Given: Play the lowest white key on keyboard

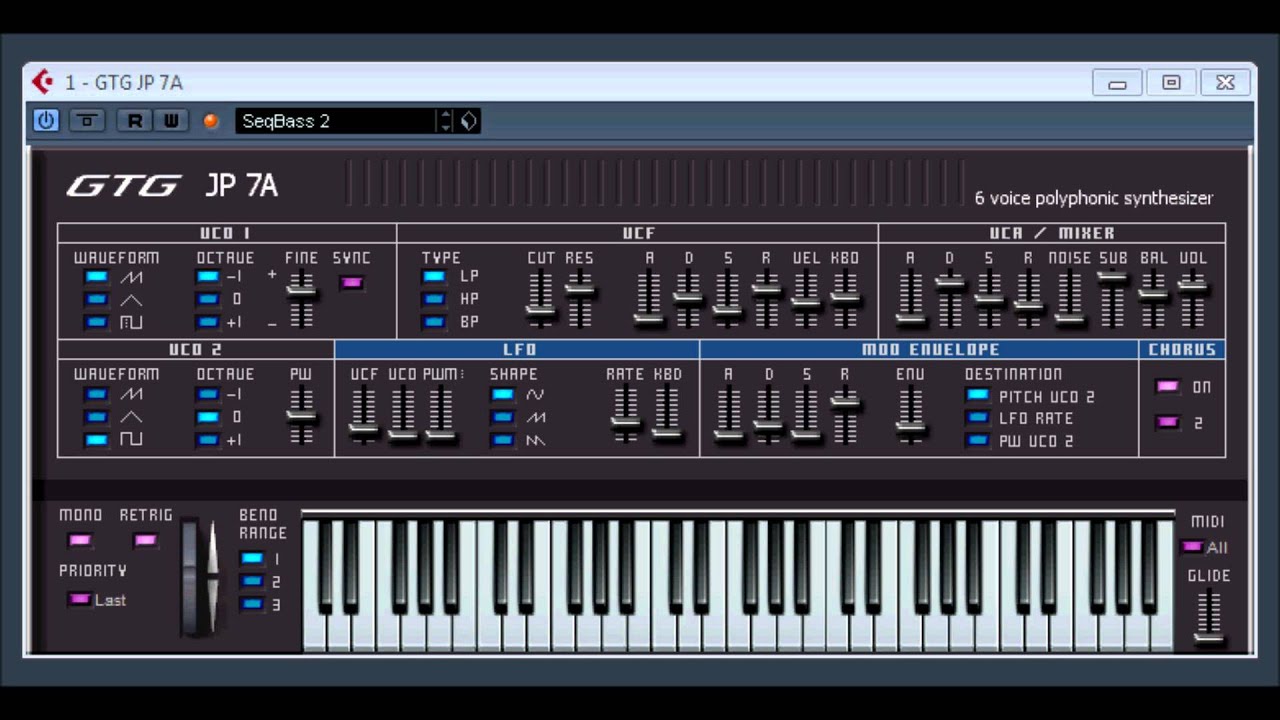Looking at the screenshot, I should [x=315, y=630].
